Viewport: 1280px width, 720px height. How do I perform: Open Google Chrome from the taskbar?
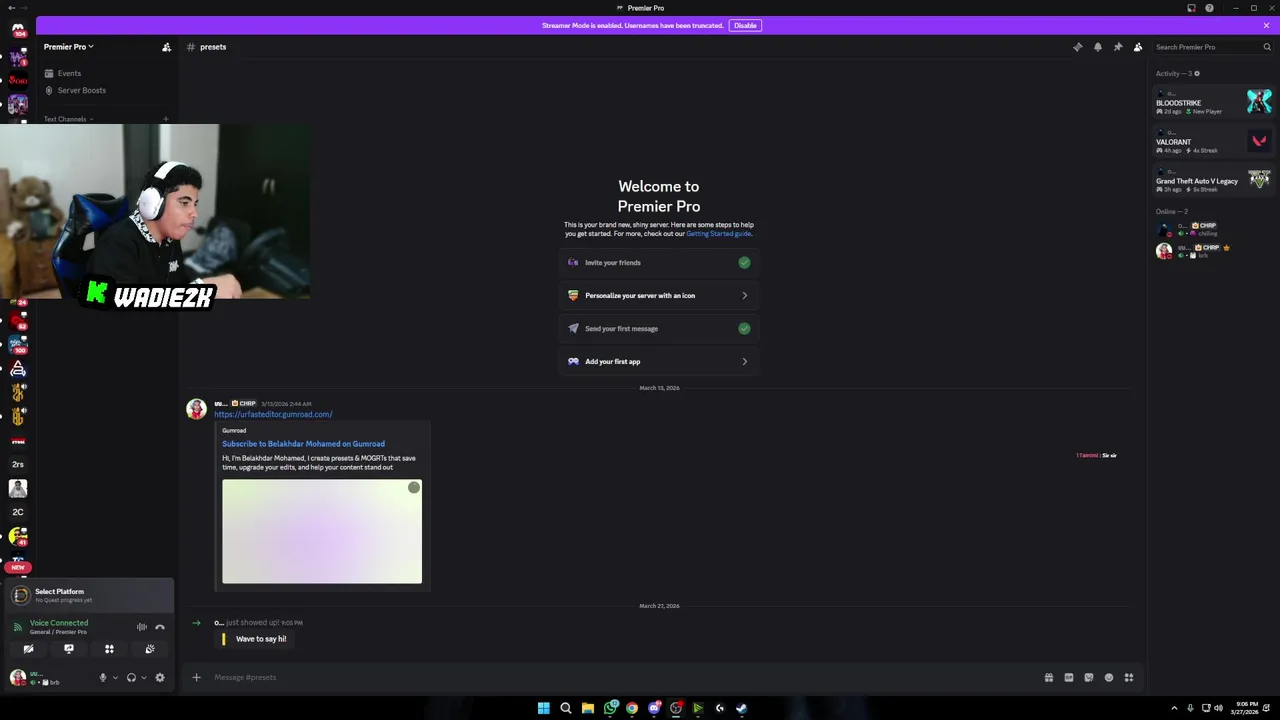pyautogui.click(x=632, y=708)
